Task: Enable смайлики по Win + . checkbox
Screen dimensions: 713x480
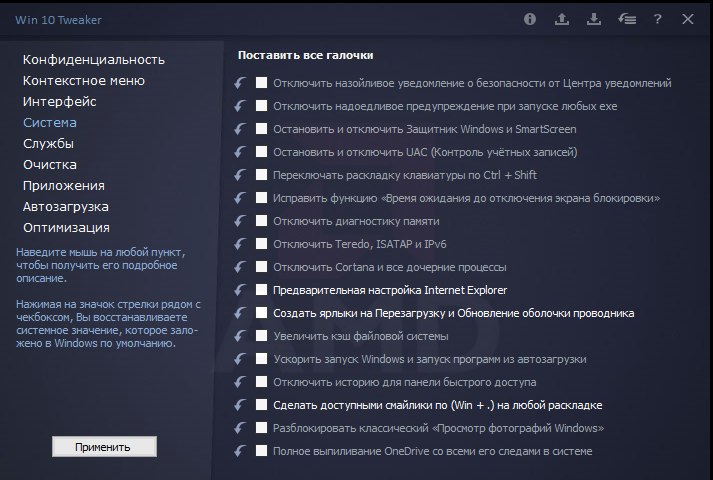Action: coord(261,405)
